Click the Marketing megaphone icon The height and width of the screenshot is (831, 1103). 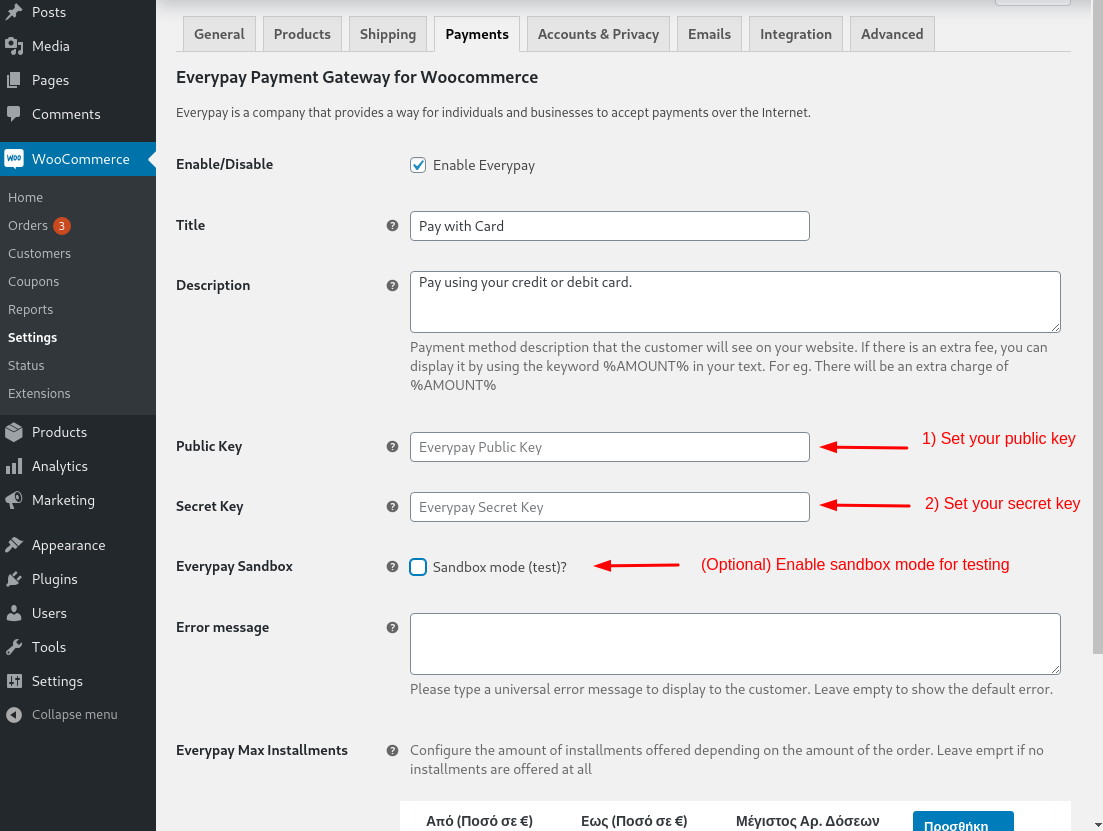[x=14, y=500]
